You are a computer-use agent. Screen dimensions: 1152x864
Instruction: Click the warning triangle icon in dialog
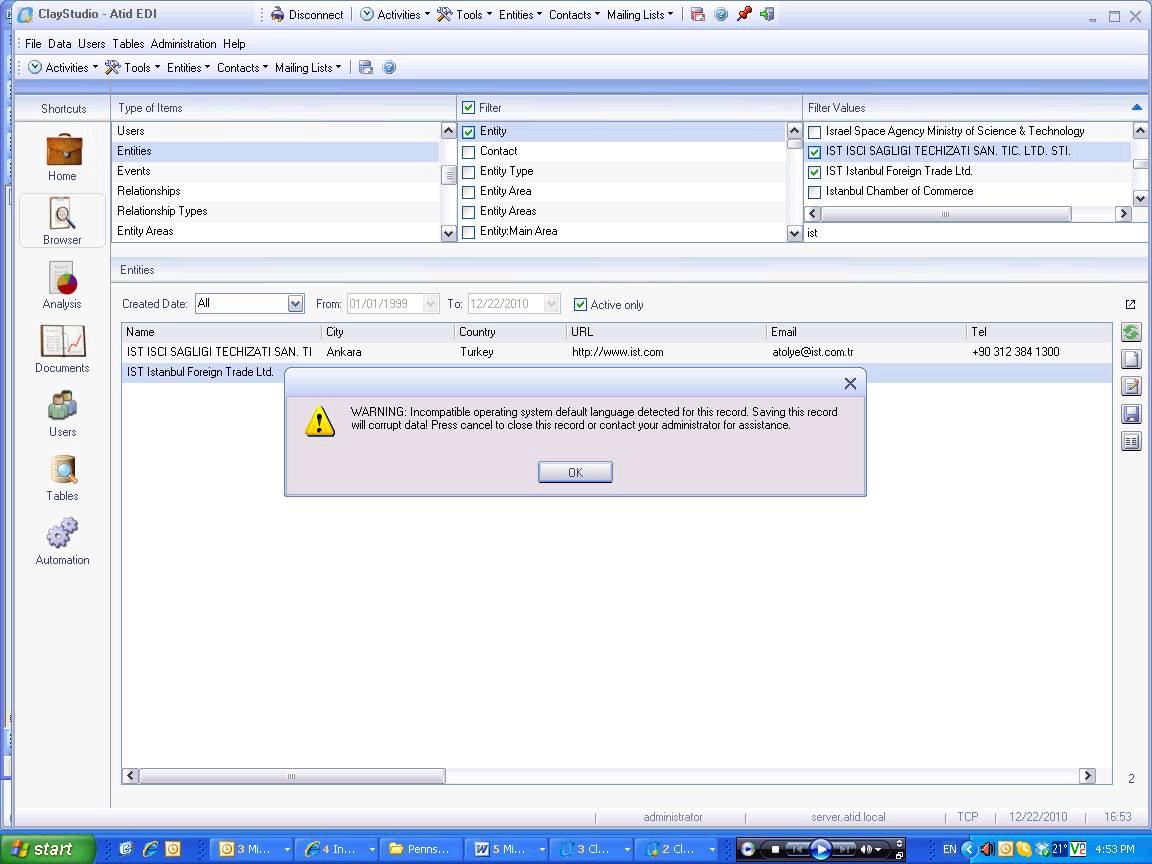tap(320, 420)
